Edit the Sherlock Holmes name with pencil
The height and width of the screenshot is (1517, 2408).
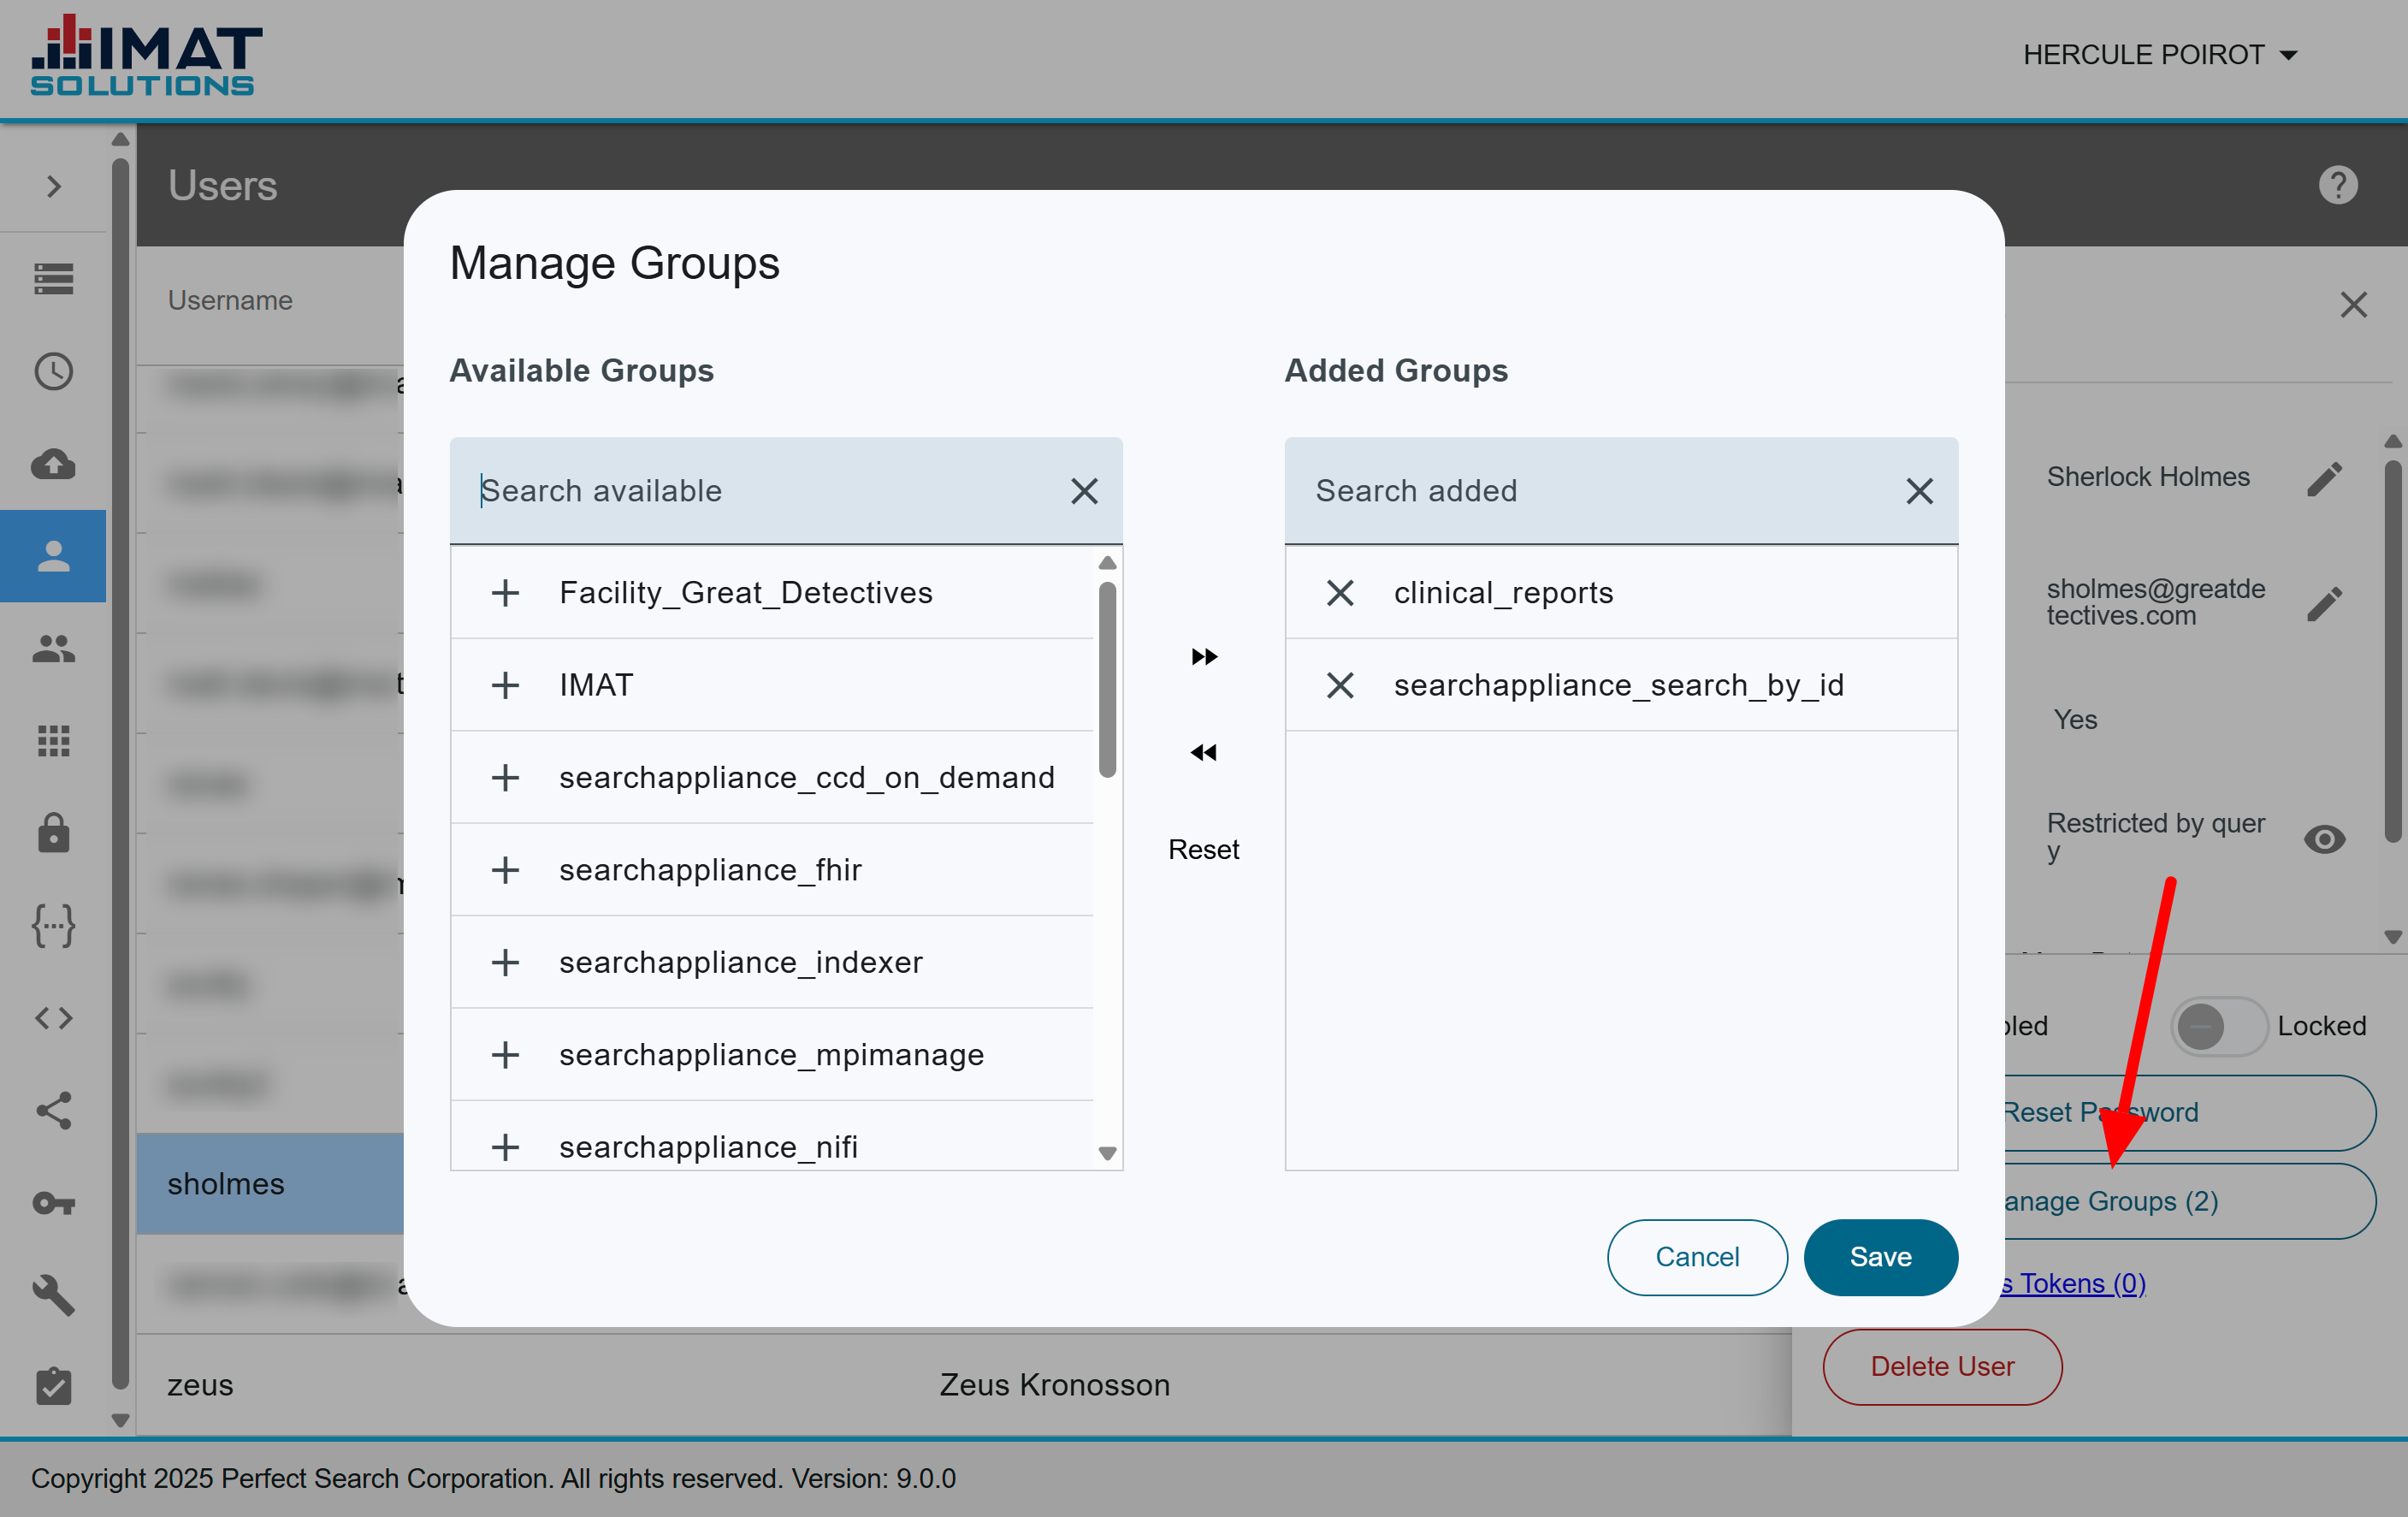(x=2325, y=479)
